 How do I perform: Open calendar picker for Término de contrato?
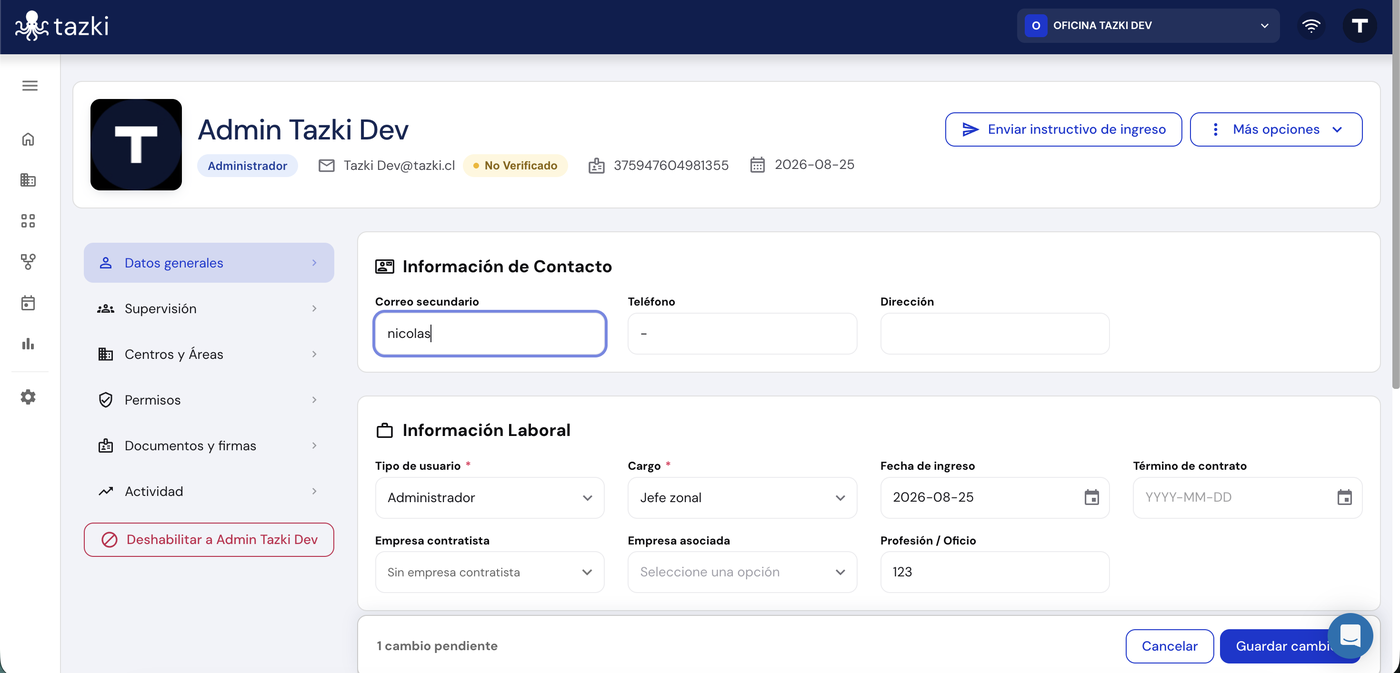pos(1345,498)
